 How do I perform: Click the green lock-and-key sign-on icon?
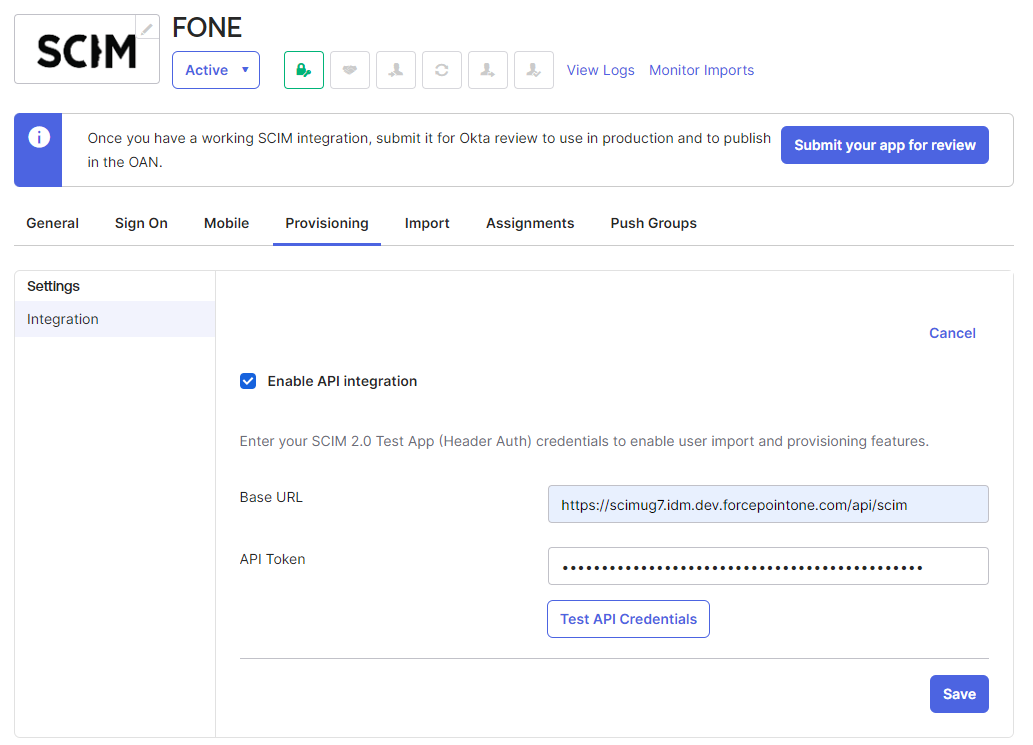pos(304,70)
